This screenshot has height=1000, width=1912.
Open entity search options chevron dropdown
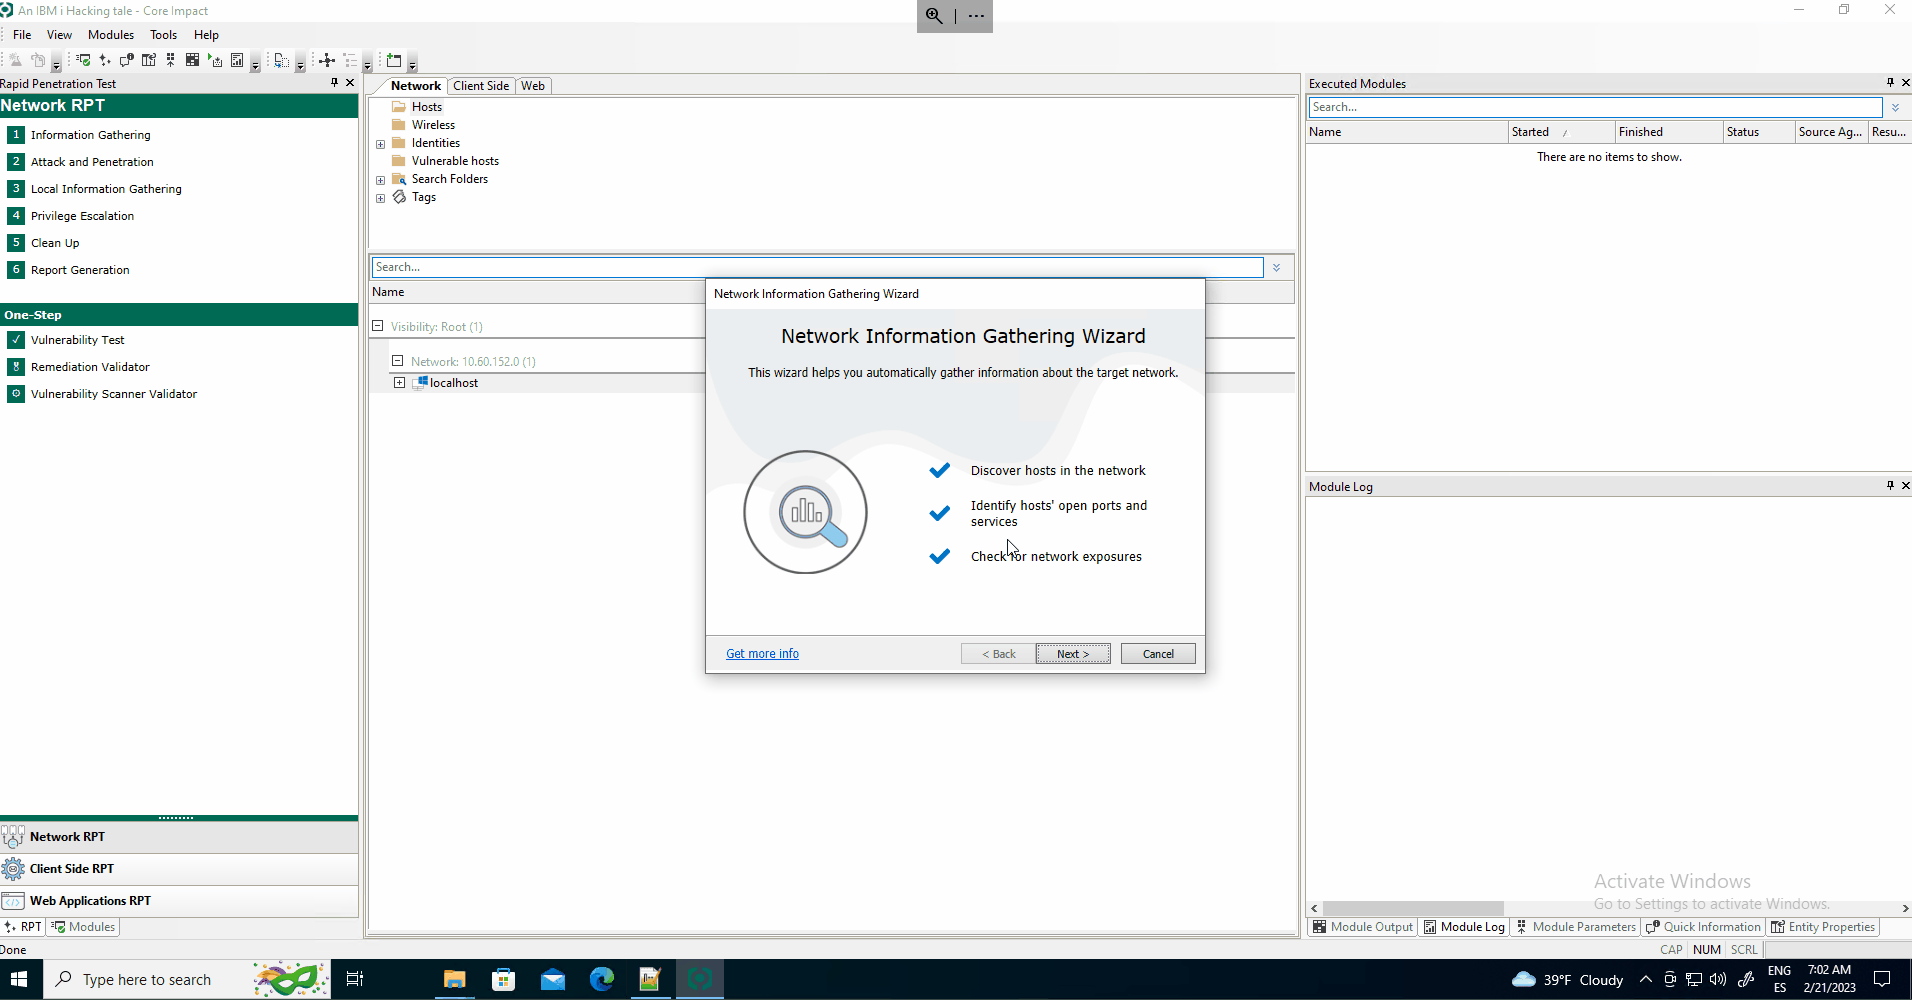coord(1276,267)
